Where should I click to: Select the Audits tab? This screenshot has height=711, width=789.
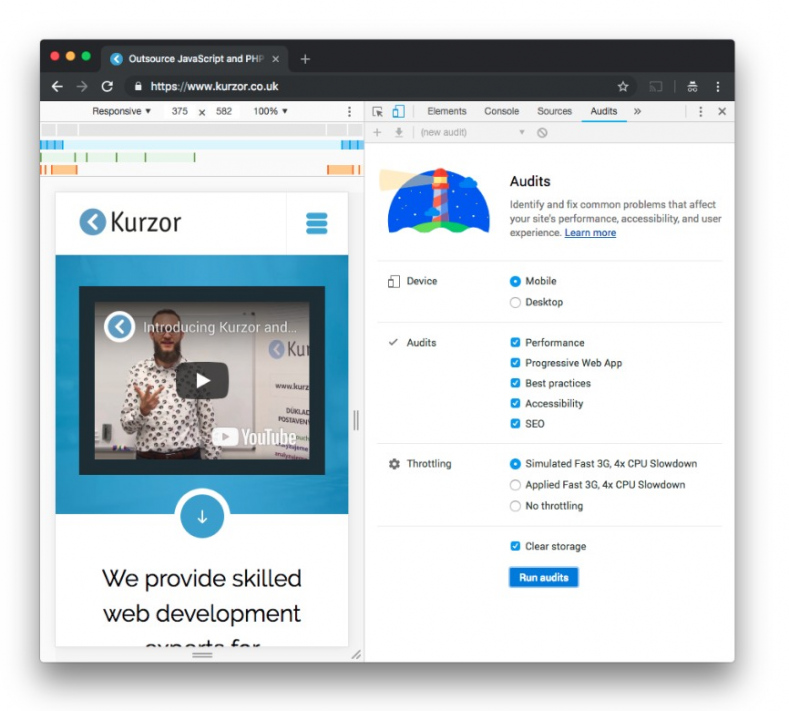coord(604,111)
